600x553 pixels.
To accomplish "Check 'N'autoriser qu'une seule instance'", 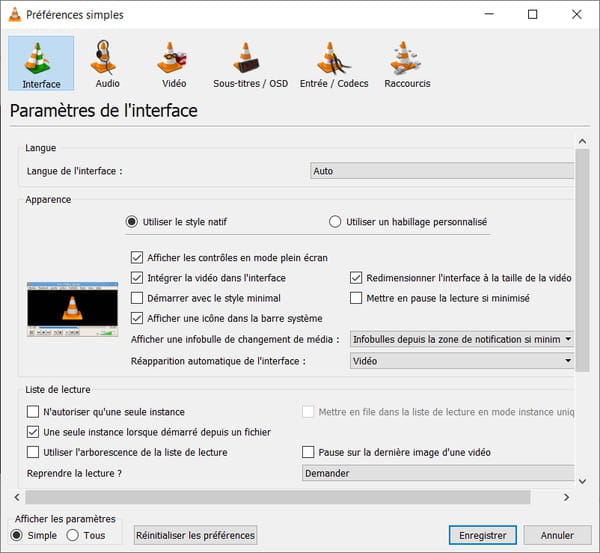I will click(x=33, y=412).
